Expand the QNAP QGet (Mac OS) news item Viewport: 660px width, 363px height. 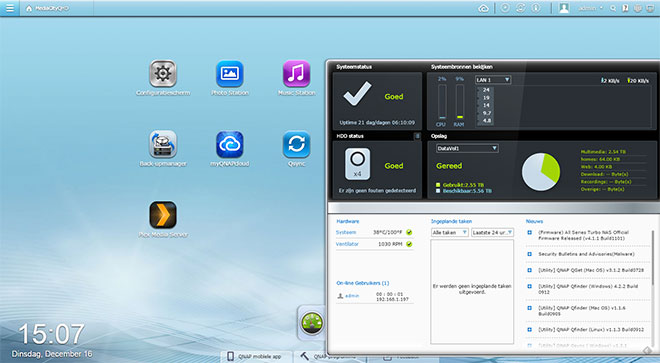[530, 270]
